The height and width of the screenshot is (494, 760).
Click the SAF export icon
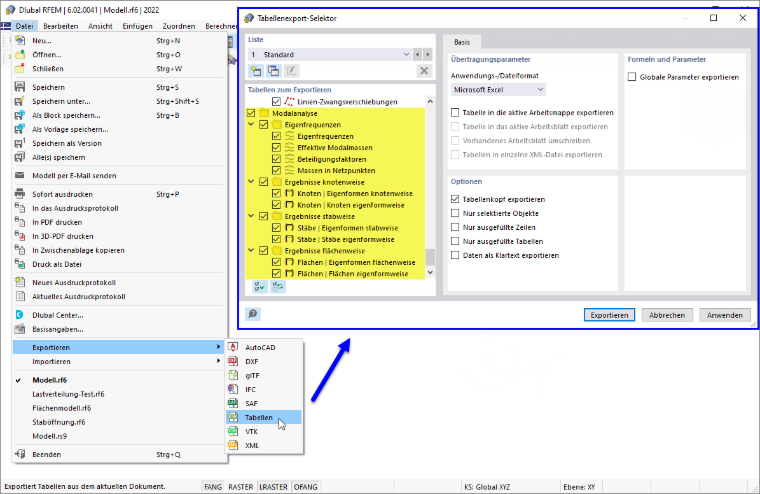[x=233, y=403]
